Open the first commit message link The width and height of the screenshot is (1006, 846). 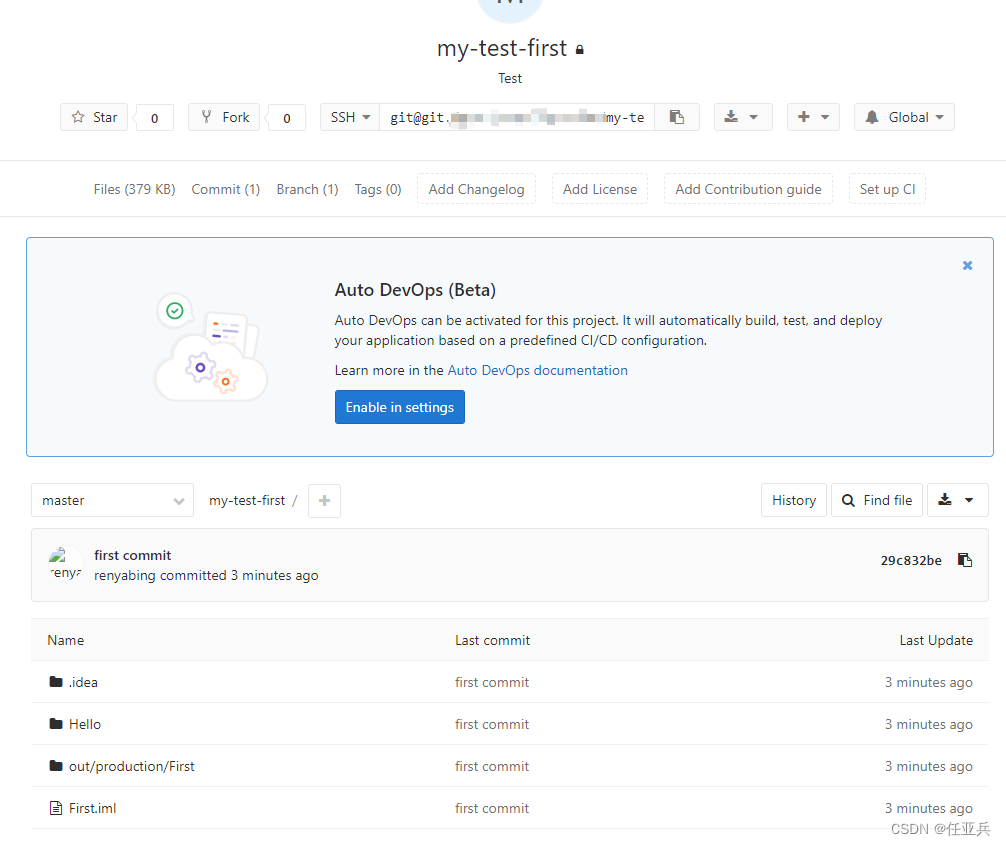(133, 555)
